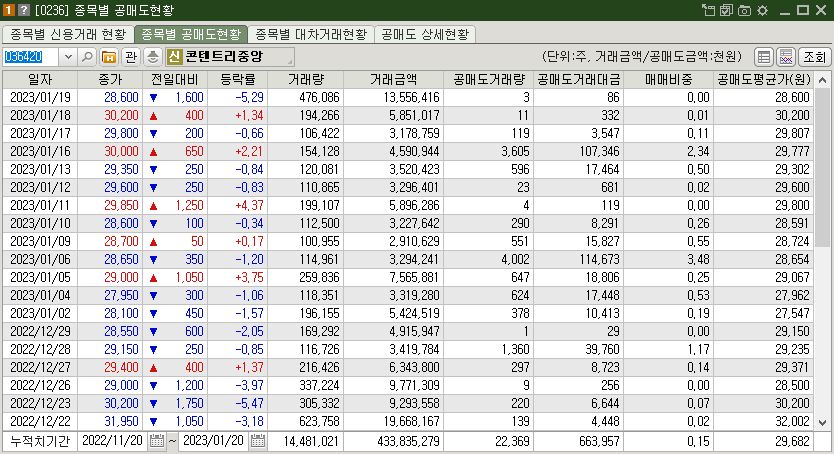Maximize the 공매도현황 window
The height and width of the screenshot is (454, 834).
(803, 10)
